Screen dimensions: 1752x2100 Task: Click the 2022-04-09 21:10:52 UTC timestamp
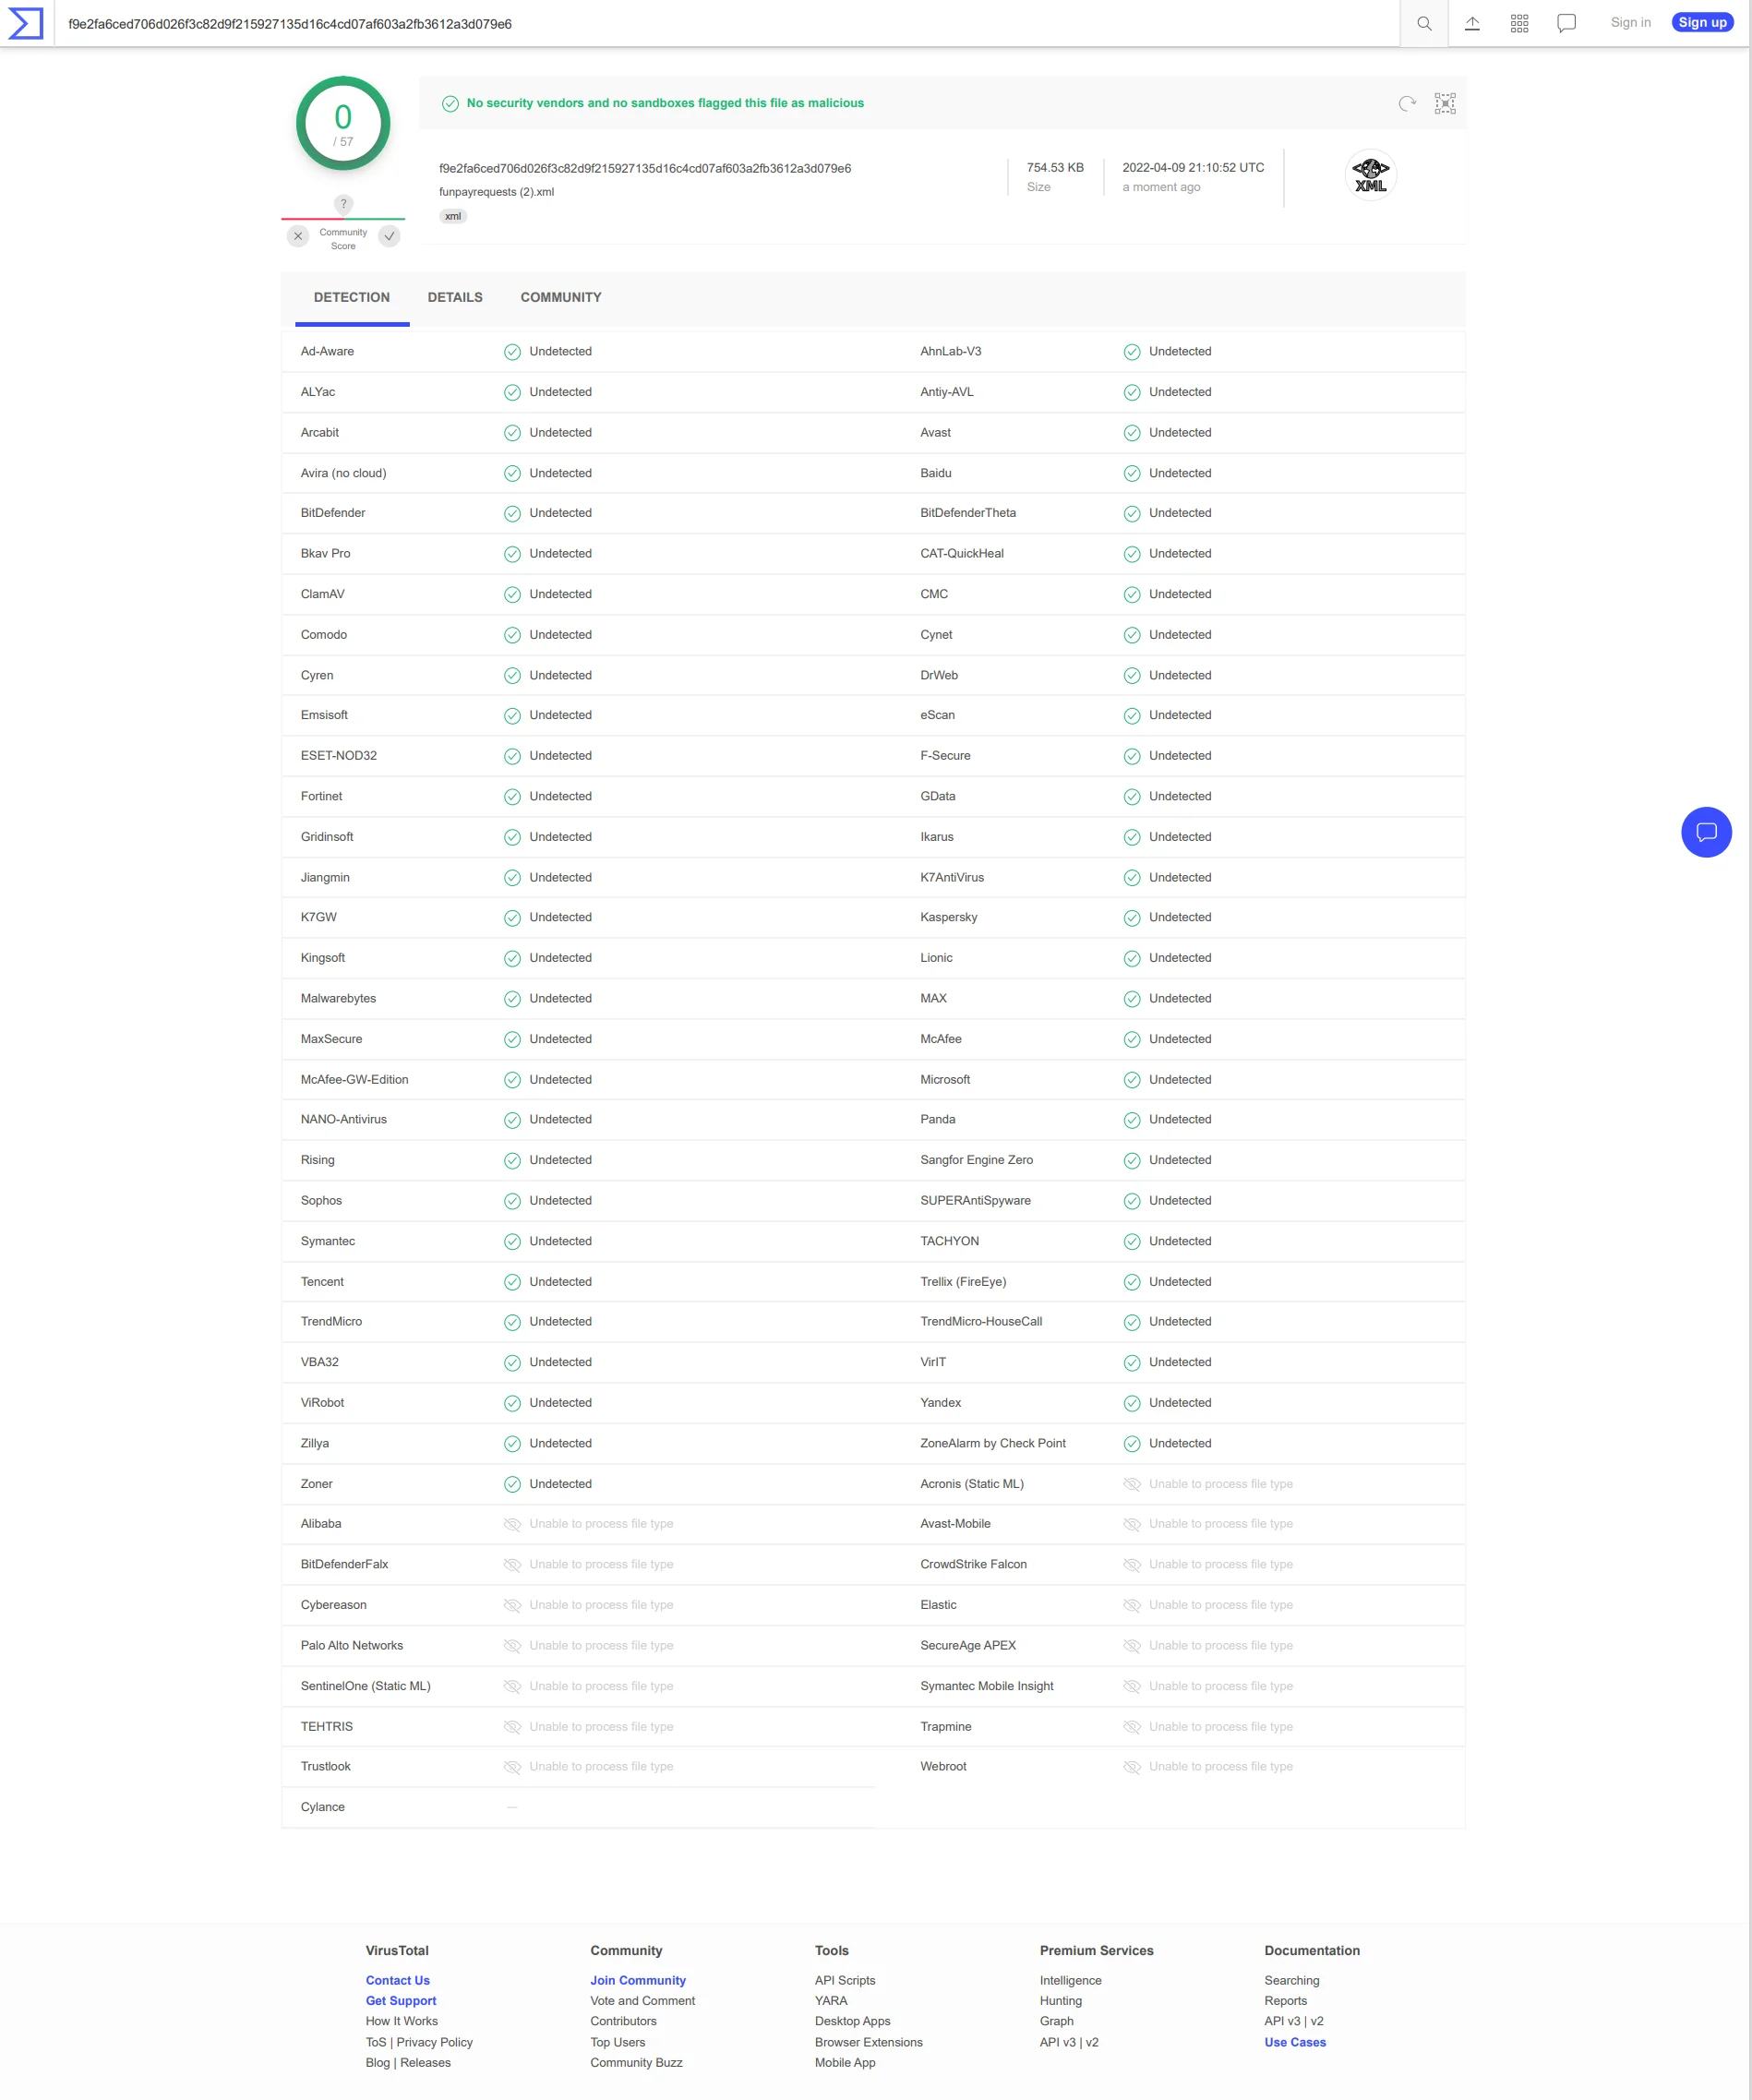pyautogui.click(x=1193, y=168)
